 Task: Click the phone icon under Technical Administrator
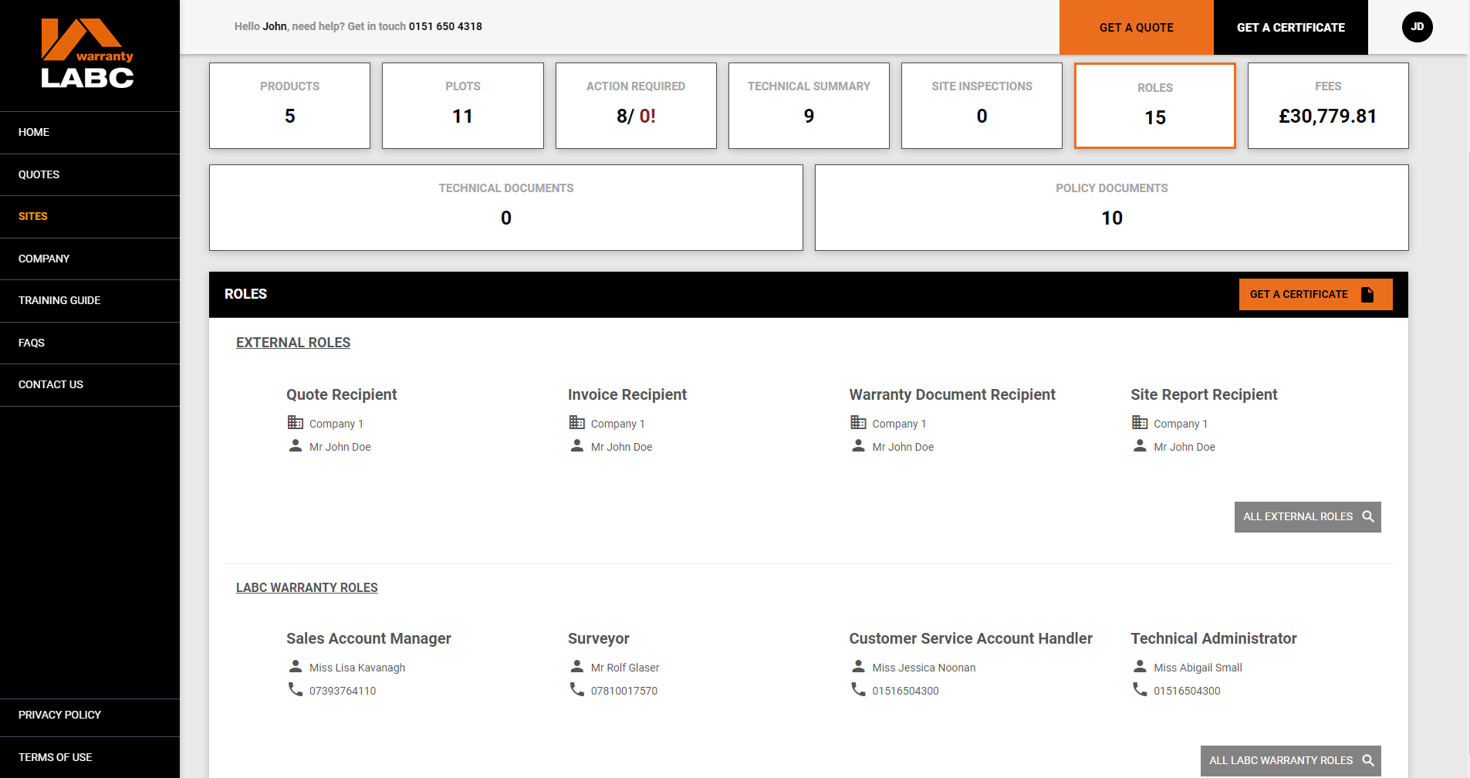click(x=1140, y=690)
